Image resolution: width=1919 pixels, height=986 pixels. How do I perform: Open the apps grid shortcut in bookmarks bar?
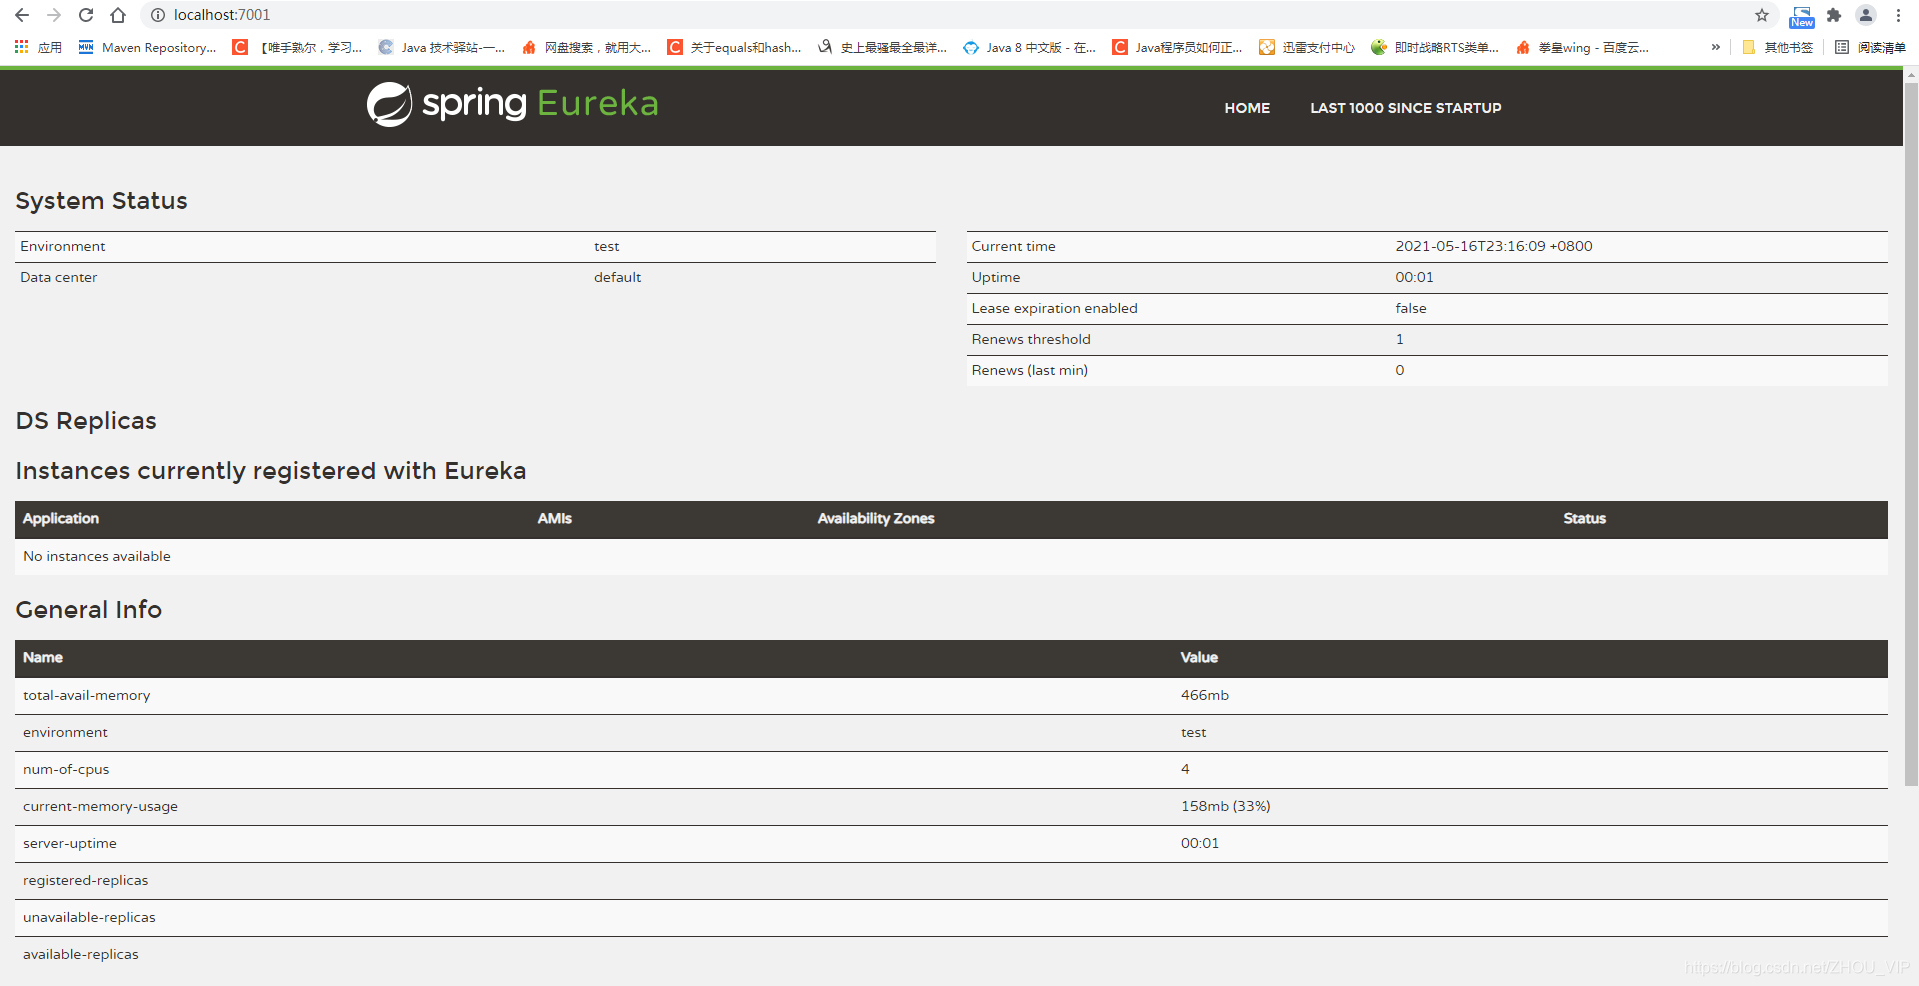(x=38, y=47)
